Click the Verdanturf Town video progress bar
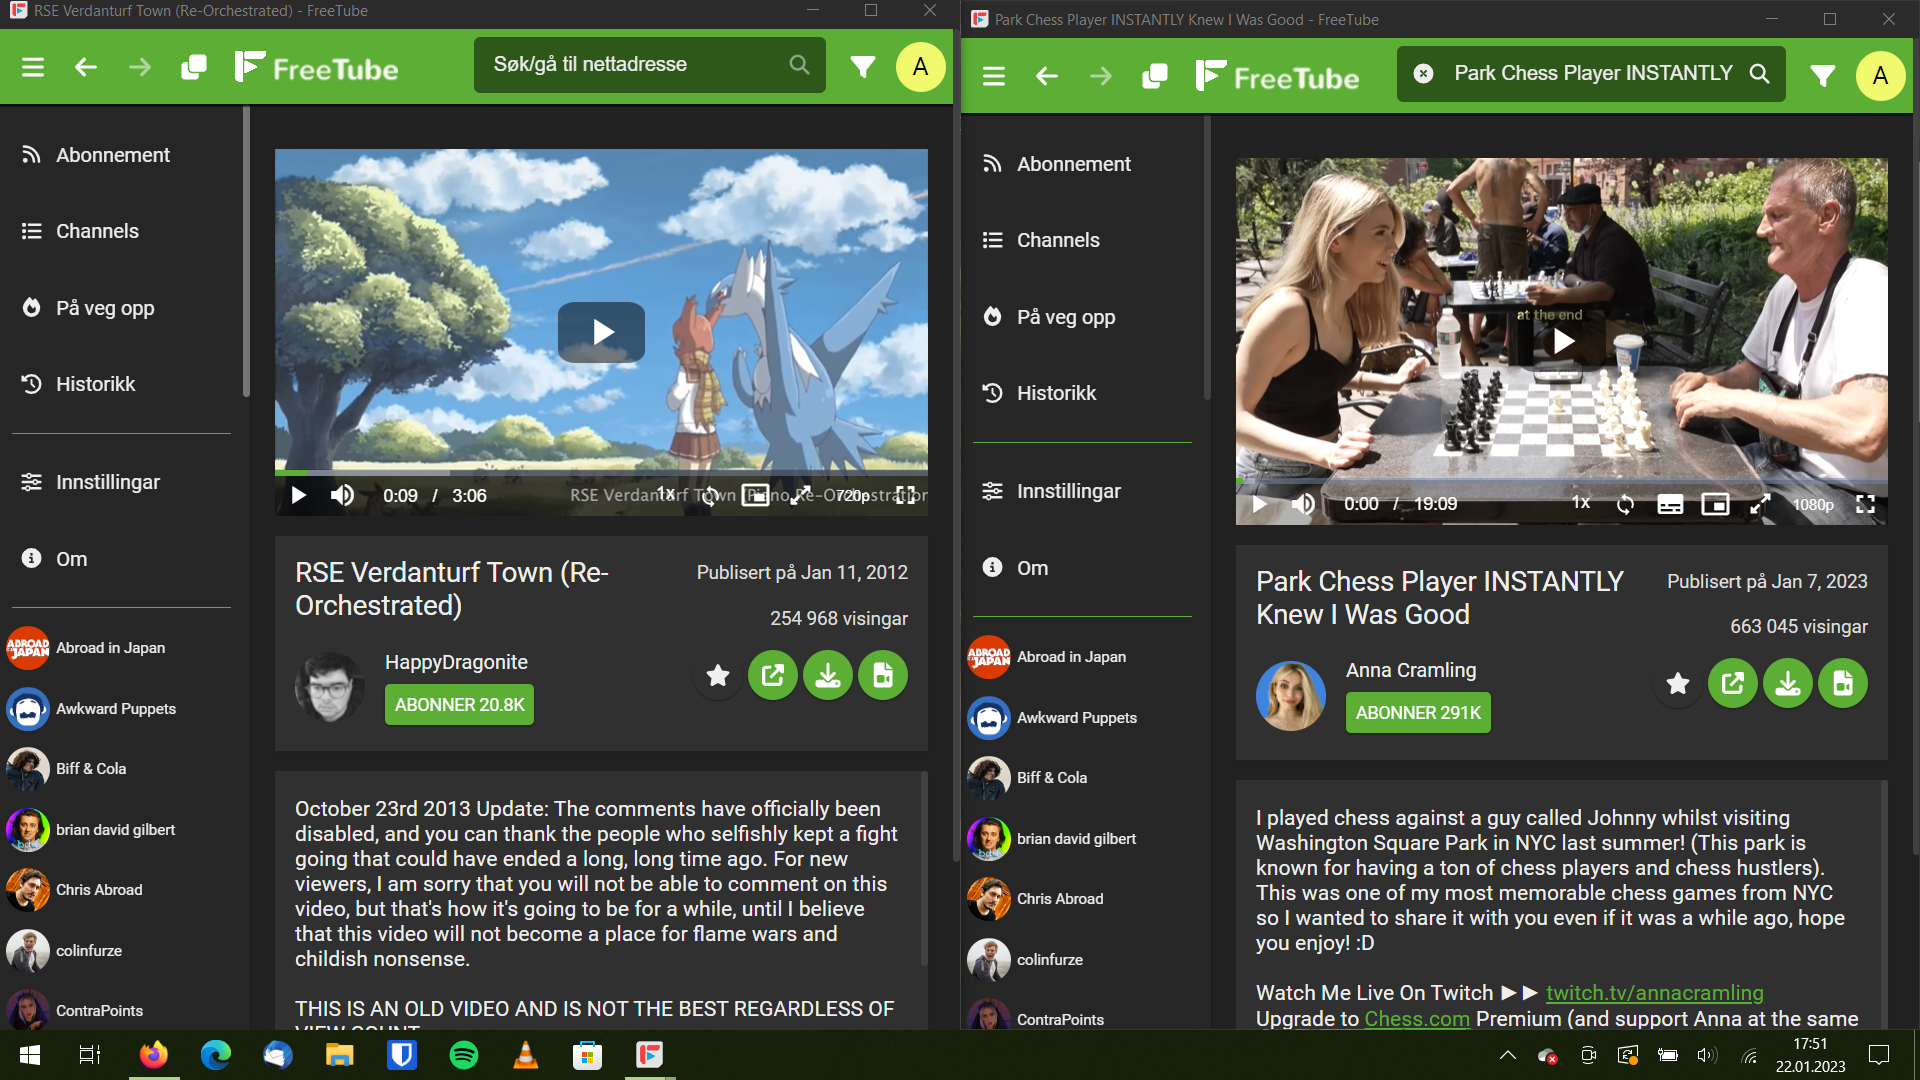 [600, 472]
